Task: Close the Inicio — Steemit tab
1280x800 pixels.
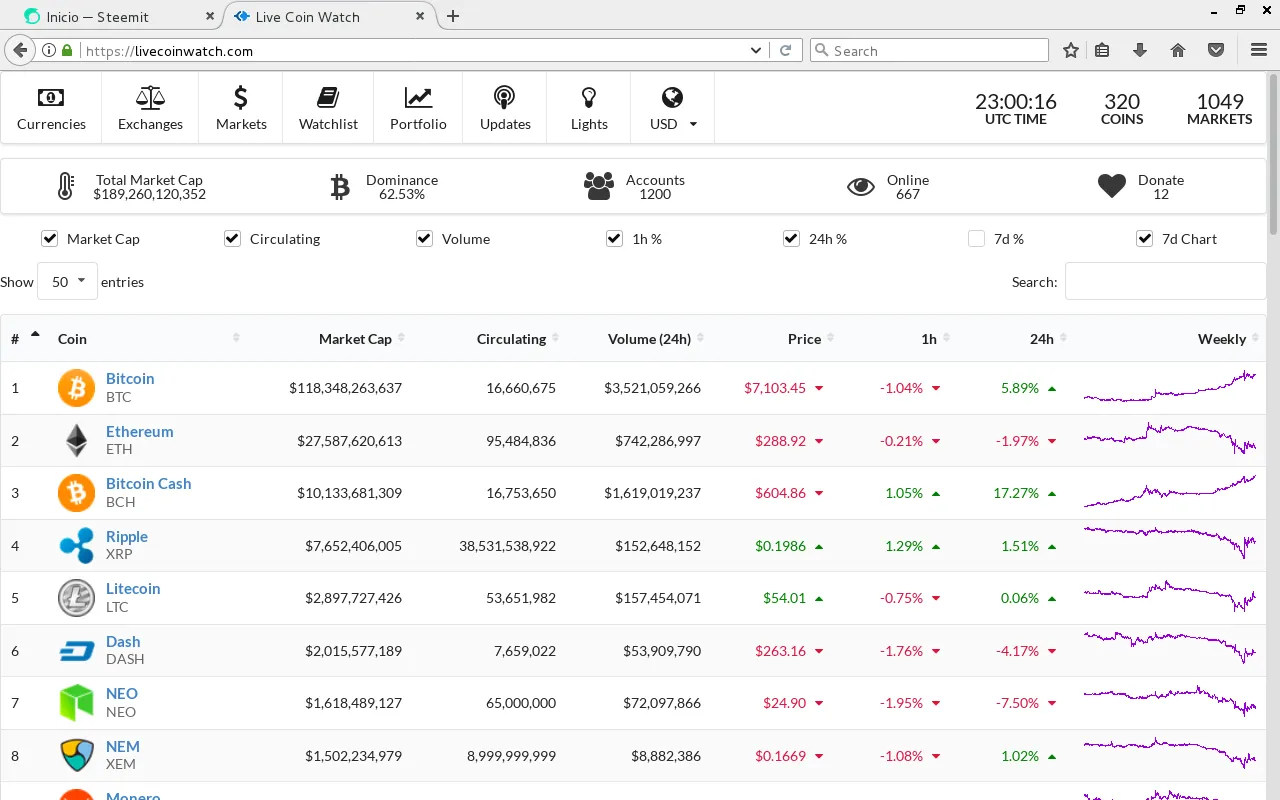Action: [209, 16]
